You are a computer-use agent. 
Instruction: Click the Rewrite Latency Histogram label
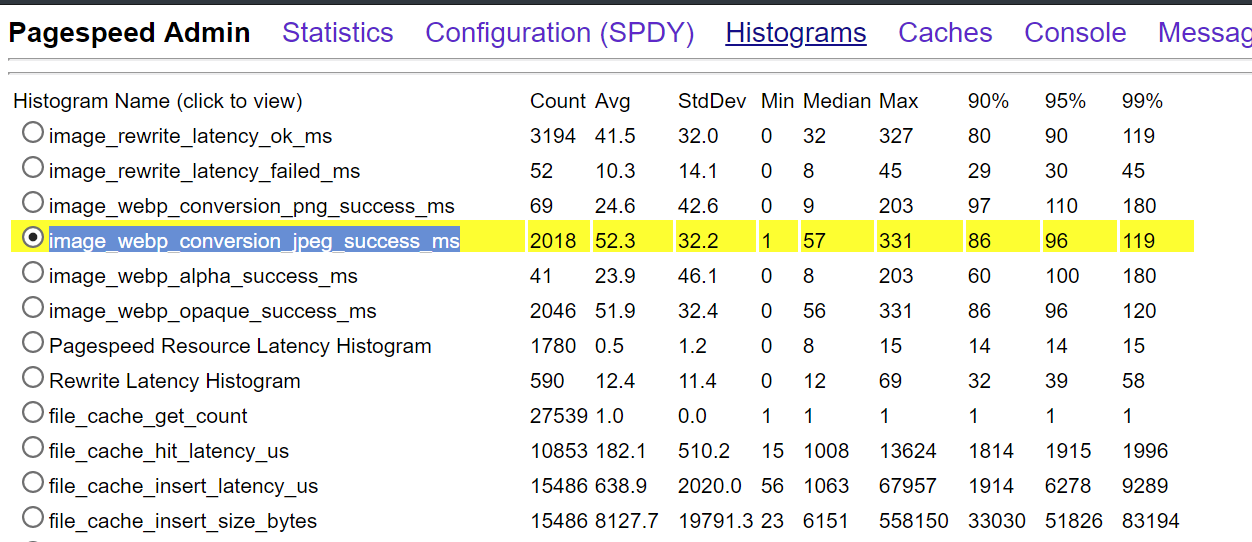pos(175,381)
